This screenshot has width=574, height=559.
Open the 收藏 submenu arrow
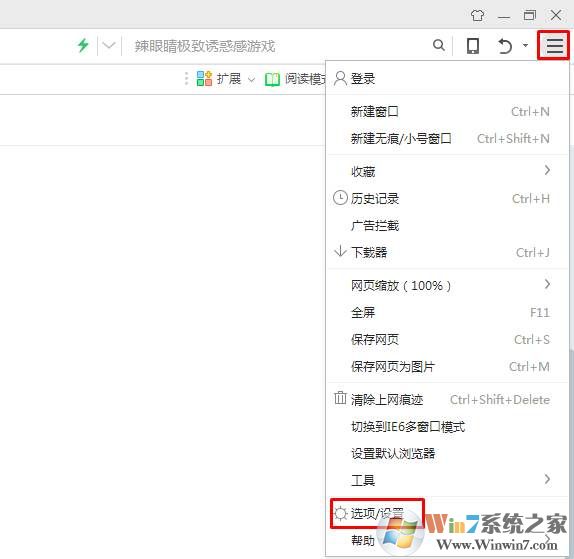click(547, 170)
